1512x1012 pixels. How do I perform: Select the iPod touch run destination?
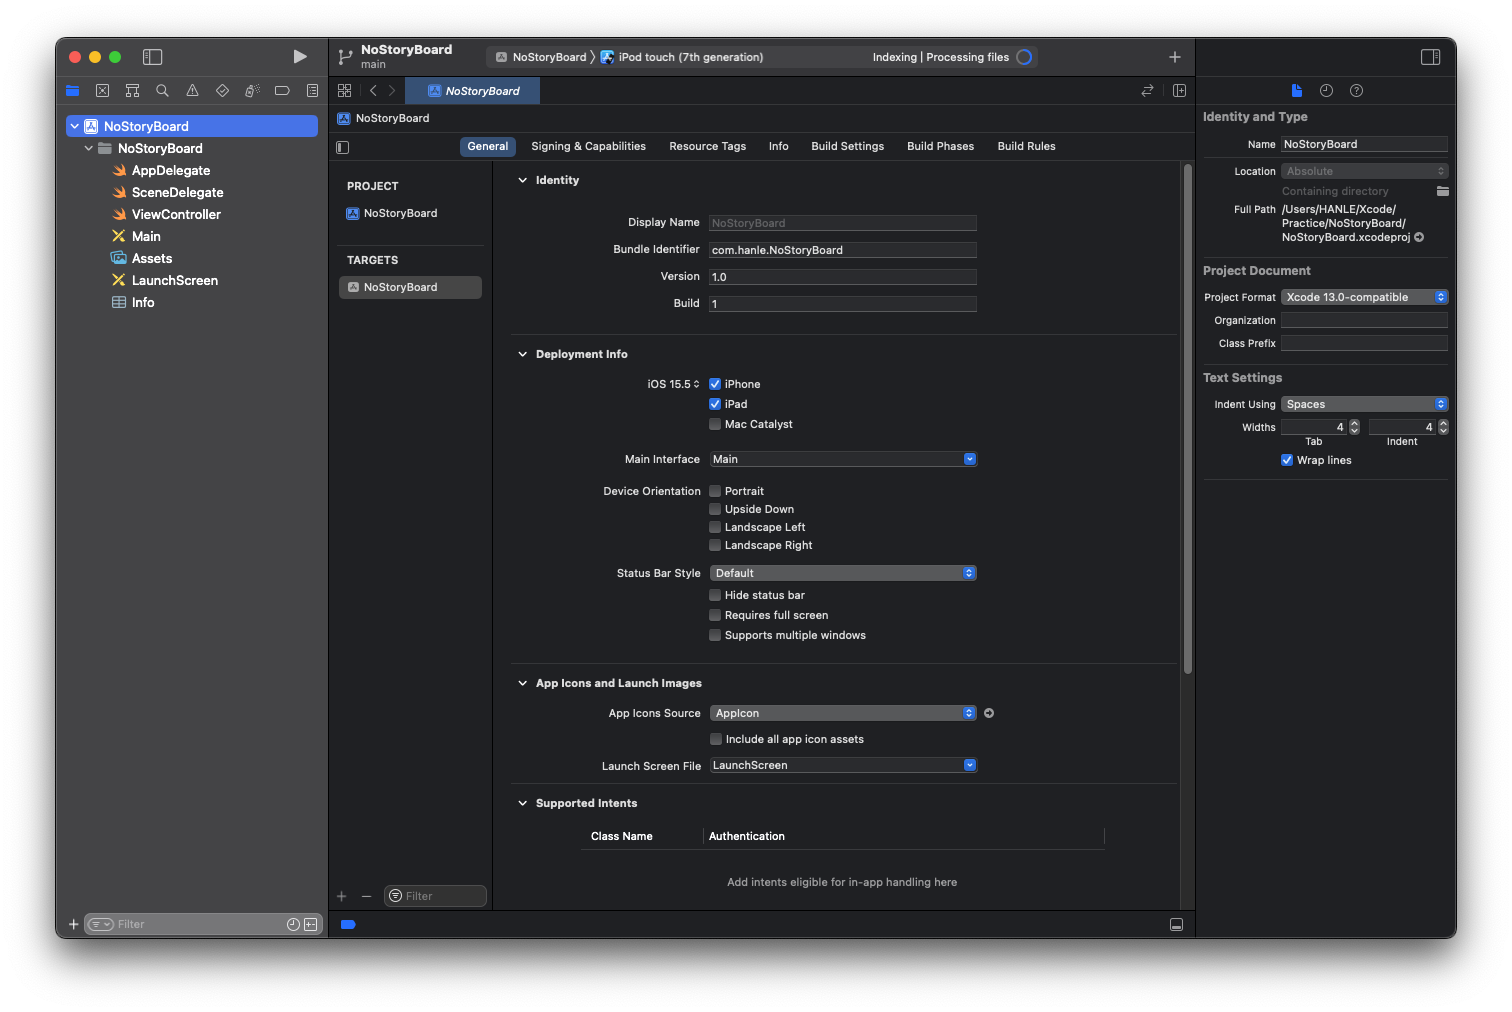pos(682,57)
